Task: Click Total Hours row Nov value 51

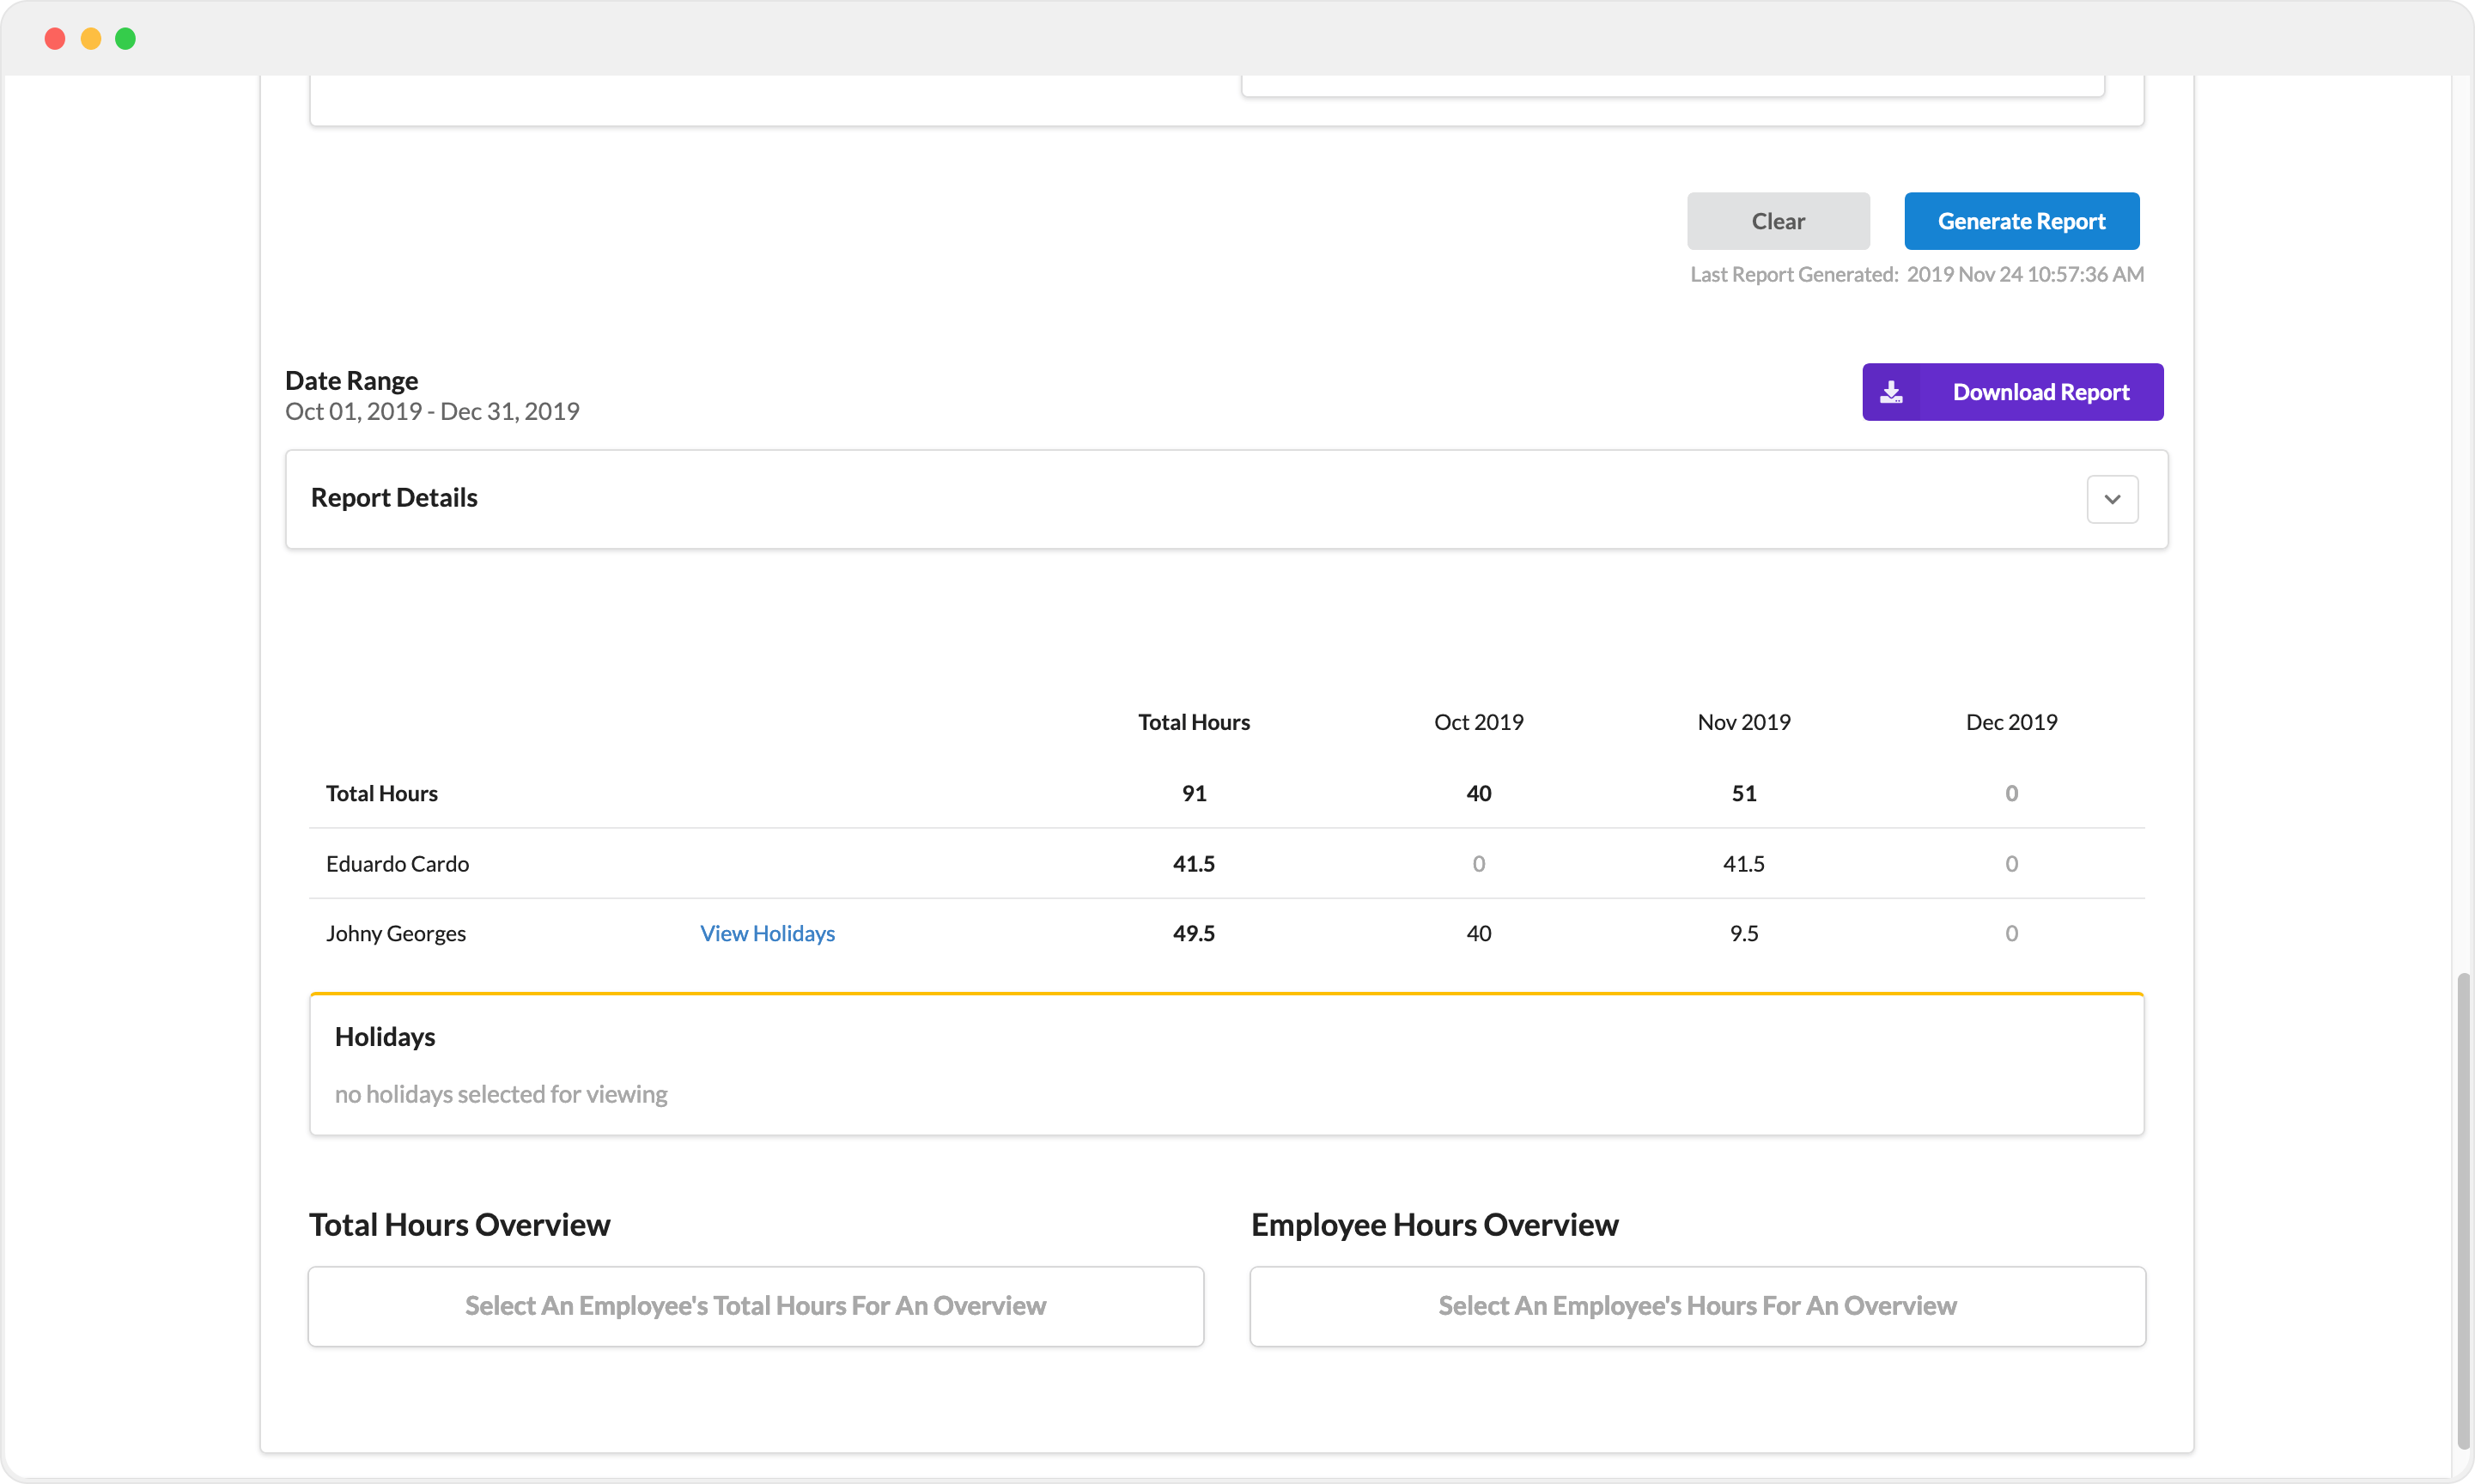Action: [x=1744, y=793]
